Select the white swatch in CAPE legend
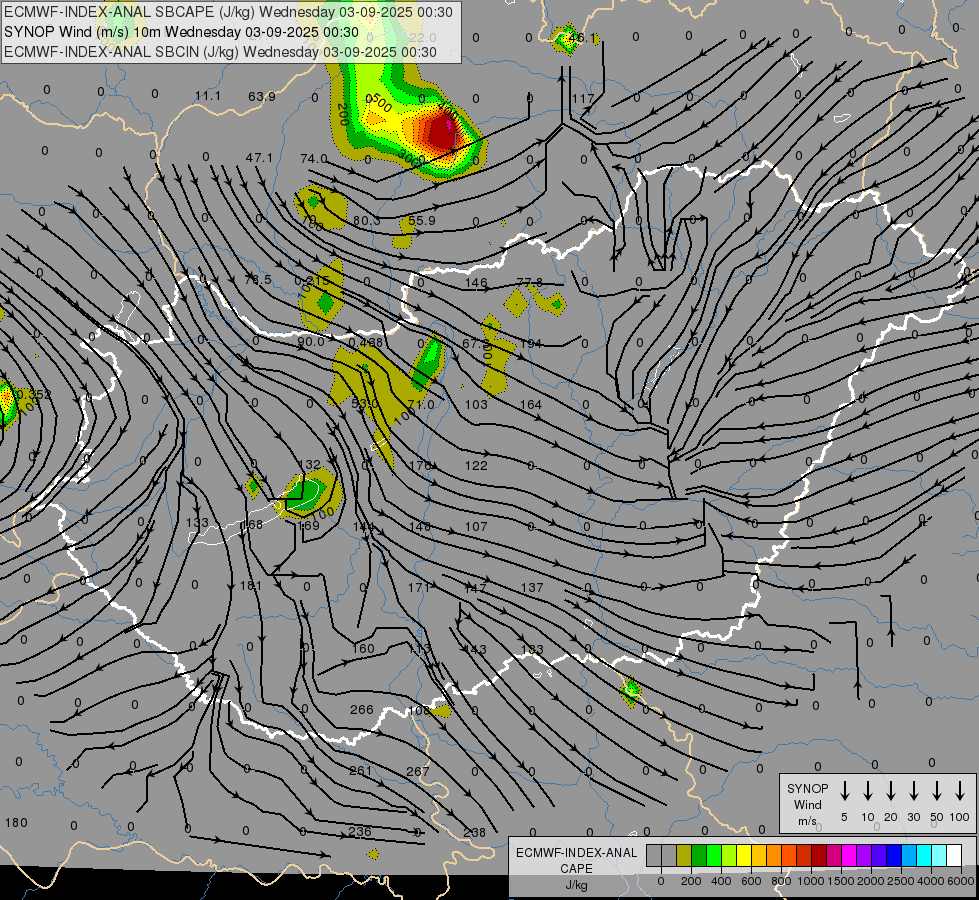 pos(953,855)
